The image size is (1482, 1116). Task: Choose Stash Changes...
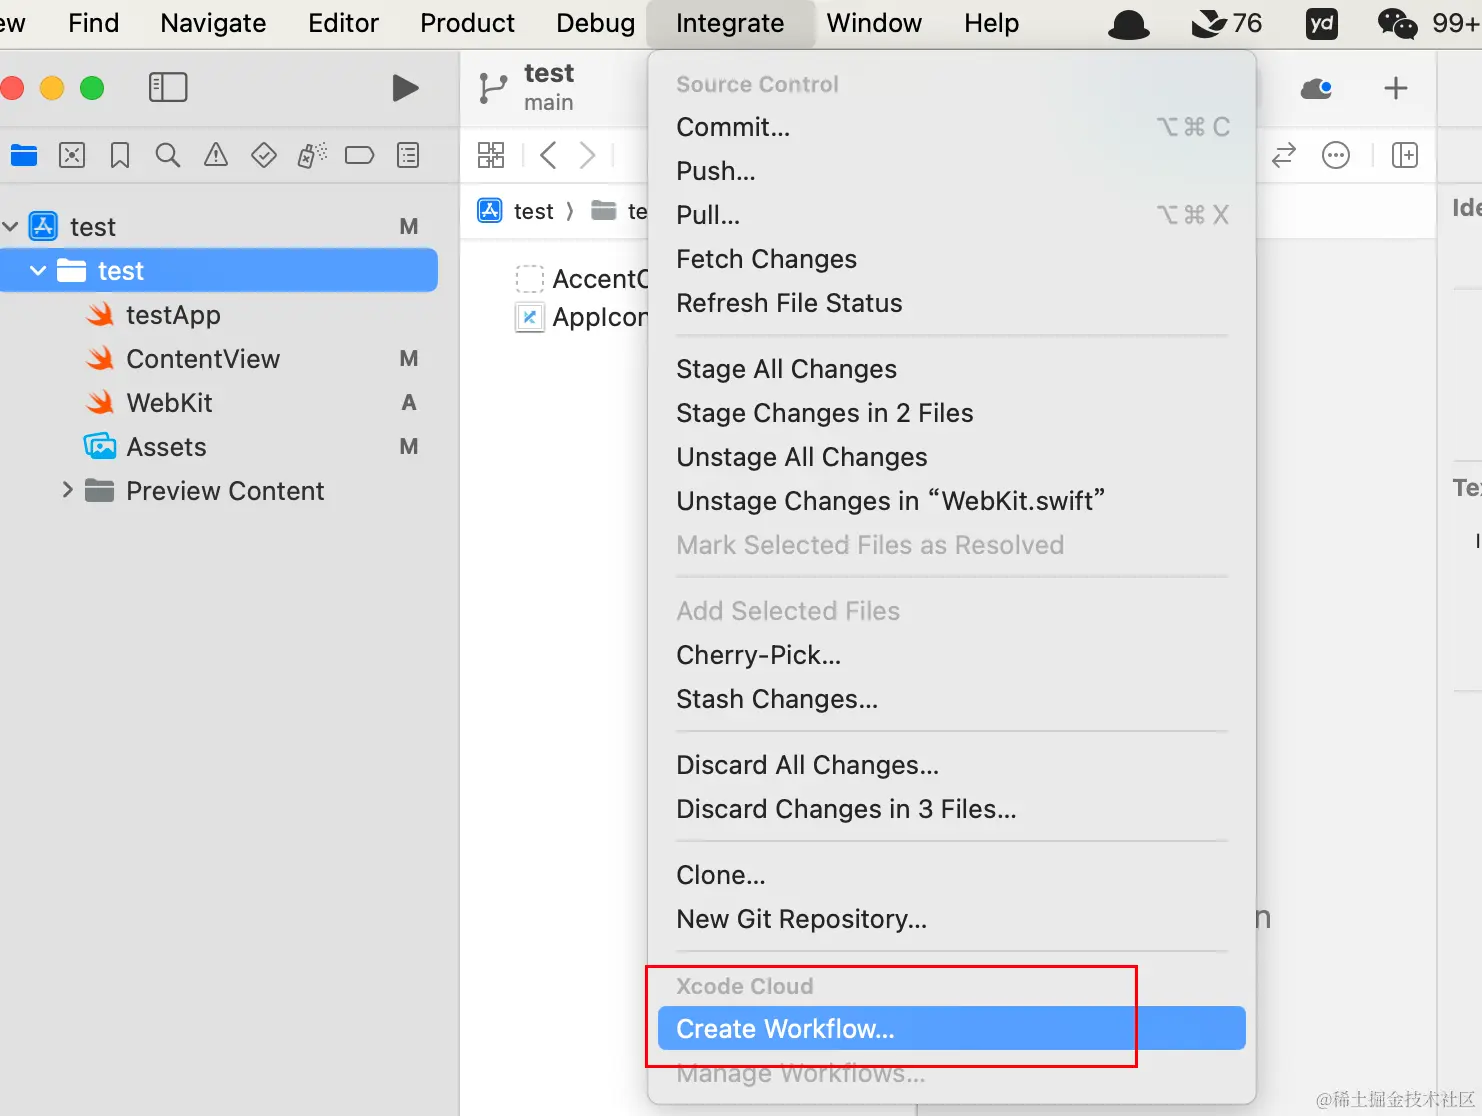click(x=952, y=699)
